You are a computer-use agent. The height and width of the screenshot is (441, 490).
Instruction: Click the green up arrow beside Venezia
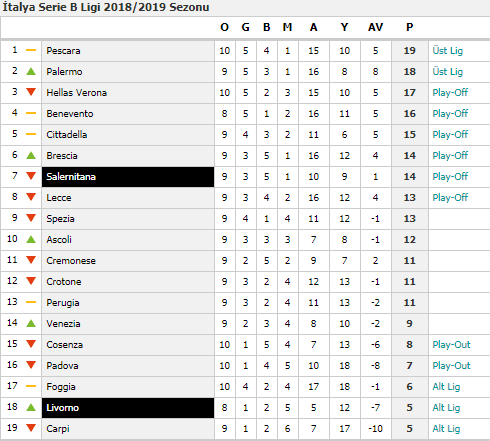pyautogui.click(x=31, y=323)
